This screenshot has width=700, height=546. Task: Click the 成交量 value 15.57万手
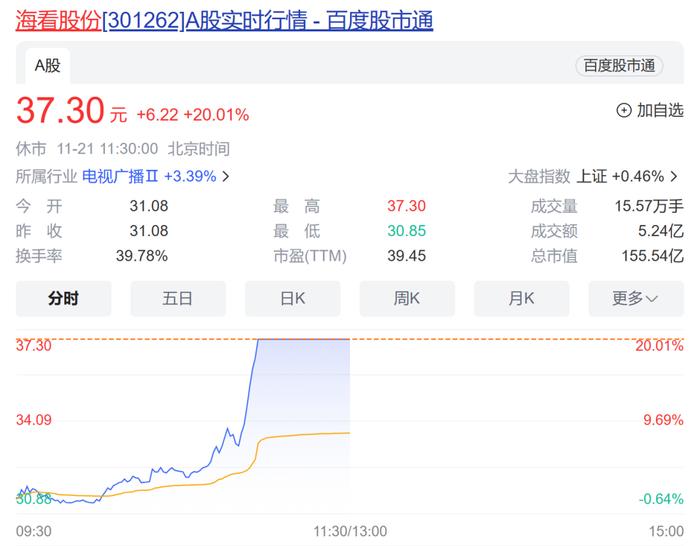pyautogui.click(x=649, y=206)
